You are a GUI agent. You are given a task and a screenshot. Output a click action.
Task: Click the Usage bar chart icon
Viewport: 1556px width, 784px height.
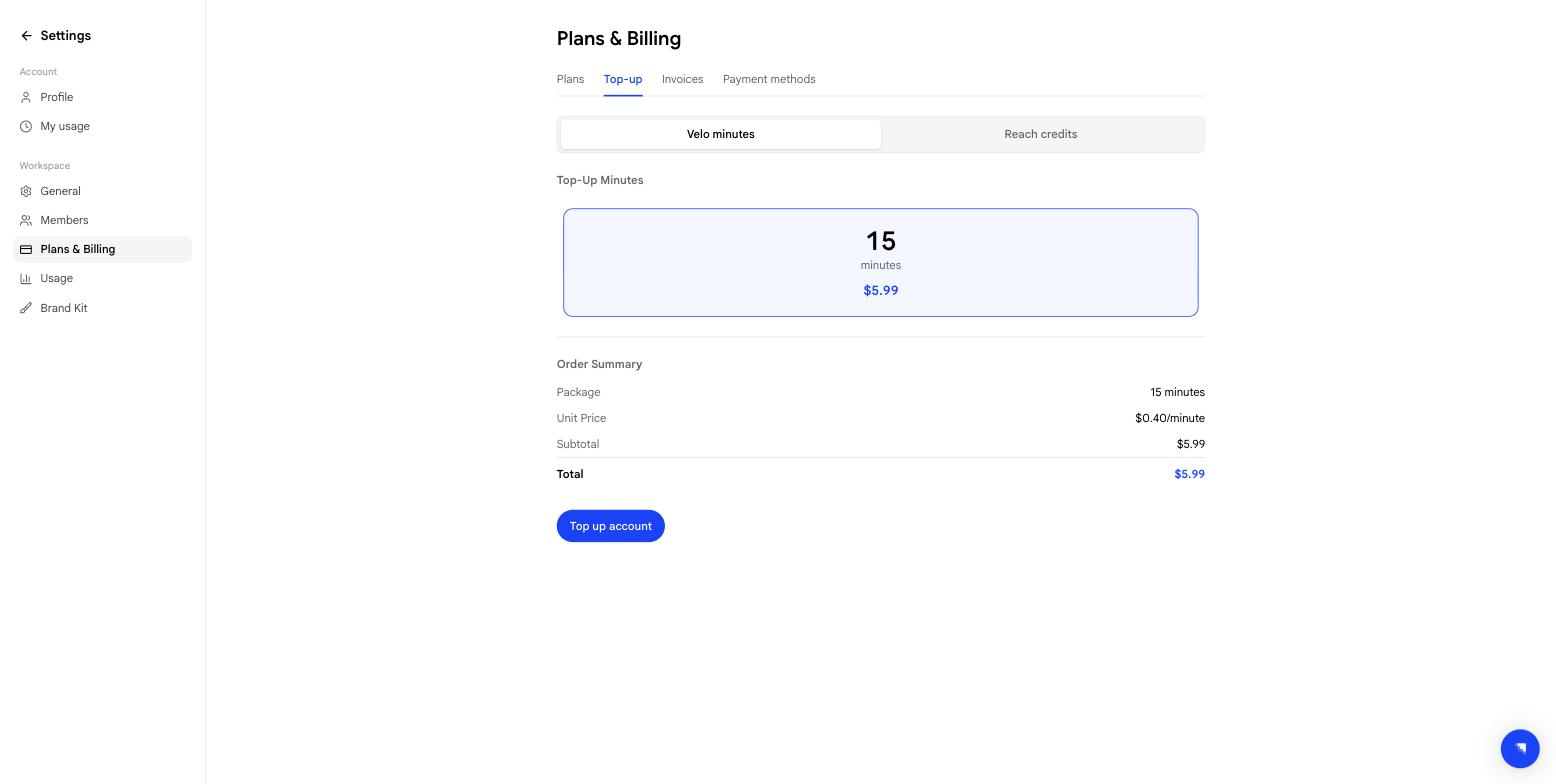[26, 278]
